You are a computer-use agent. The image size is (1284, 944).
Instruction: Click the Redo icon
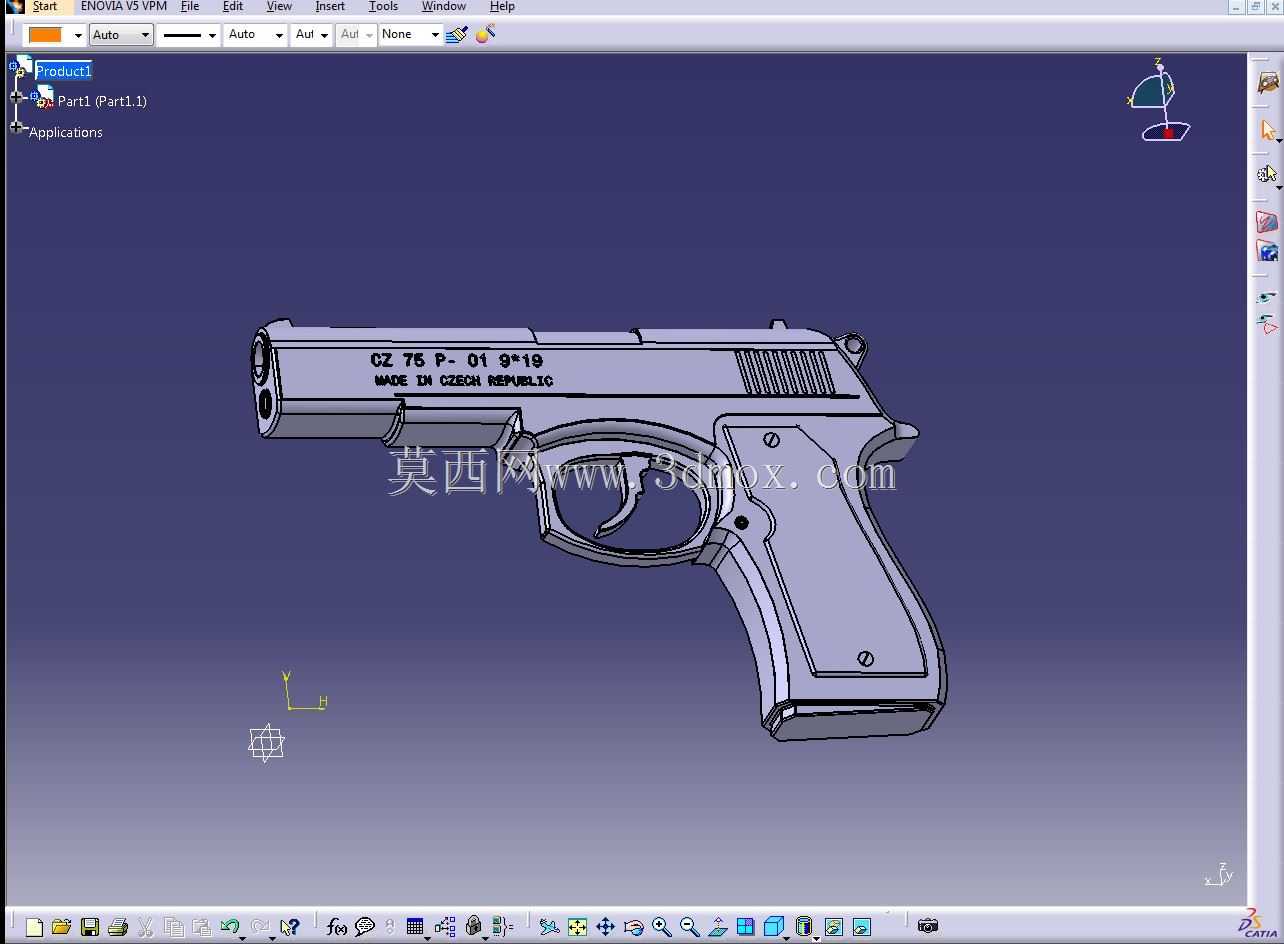click(260, 927)
